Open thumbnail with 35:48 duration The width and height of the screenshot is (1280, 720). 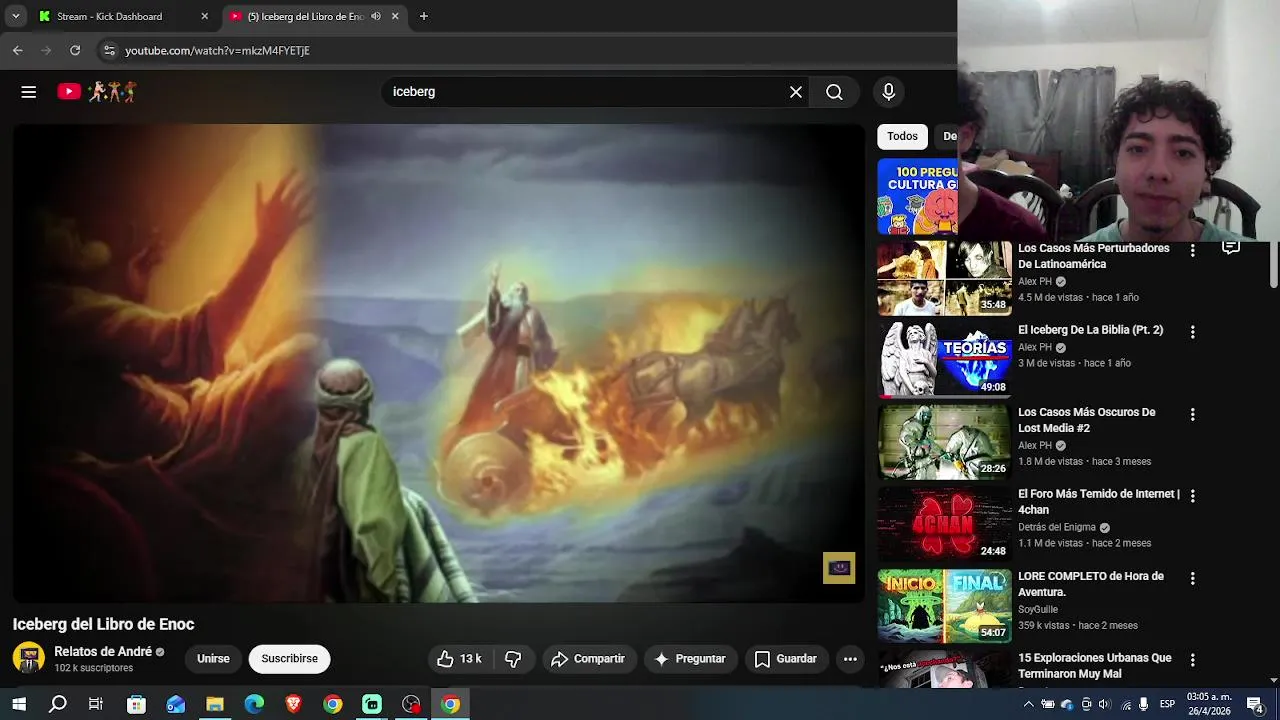coord(945,278)
